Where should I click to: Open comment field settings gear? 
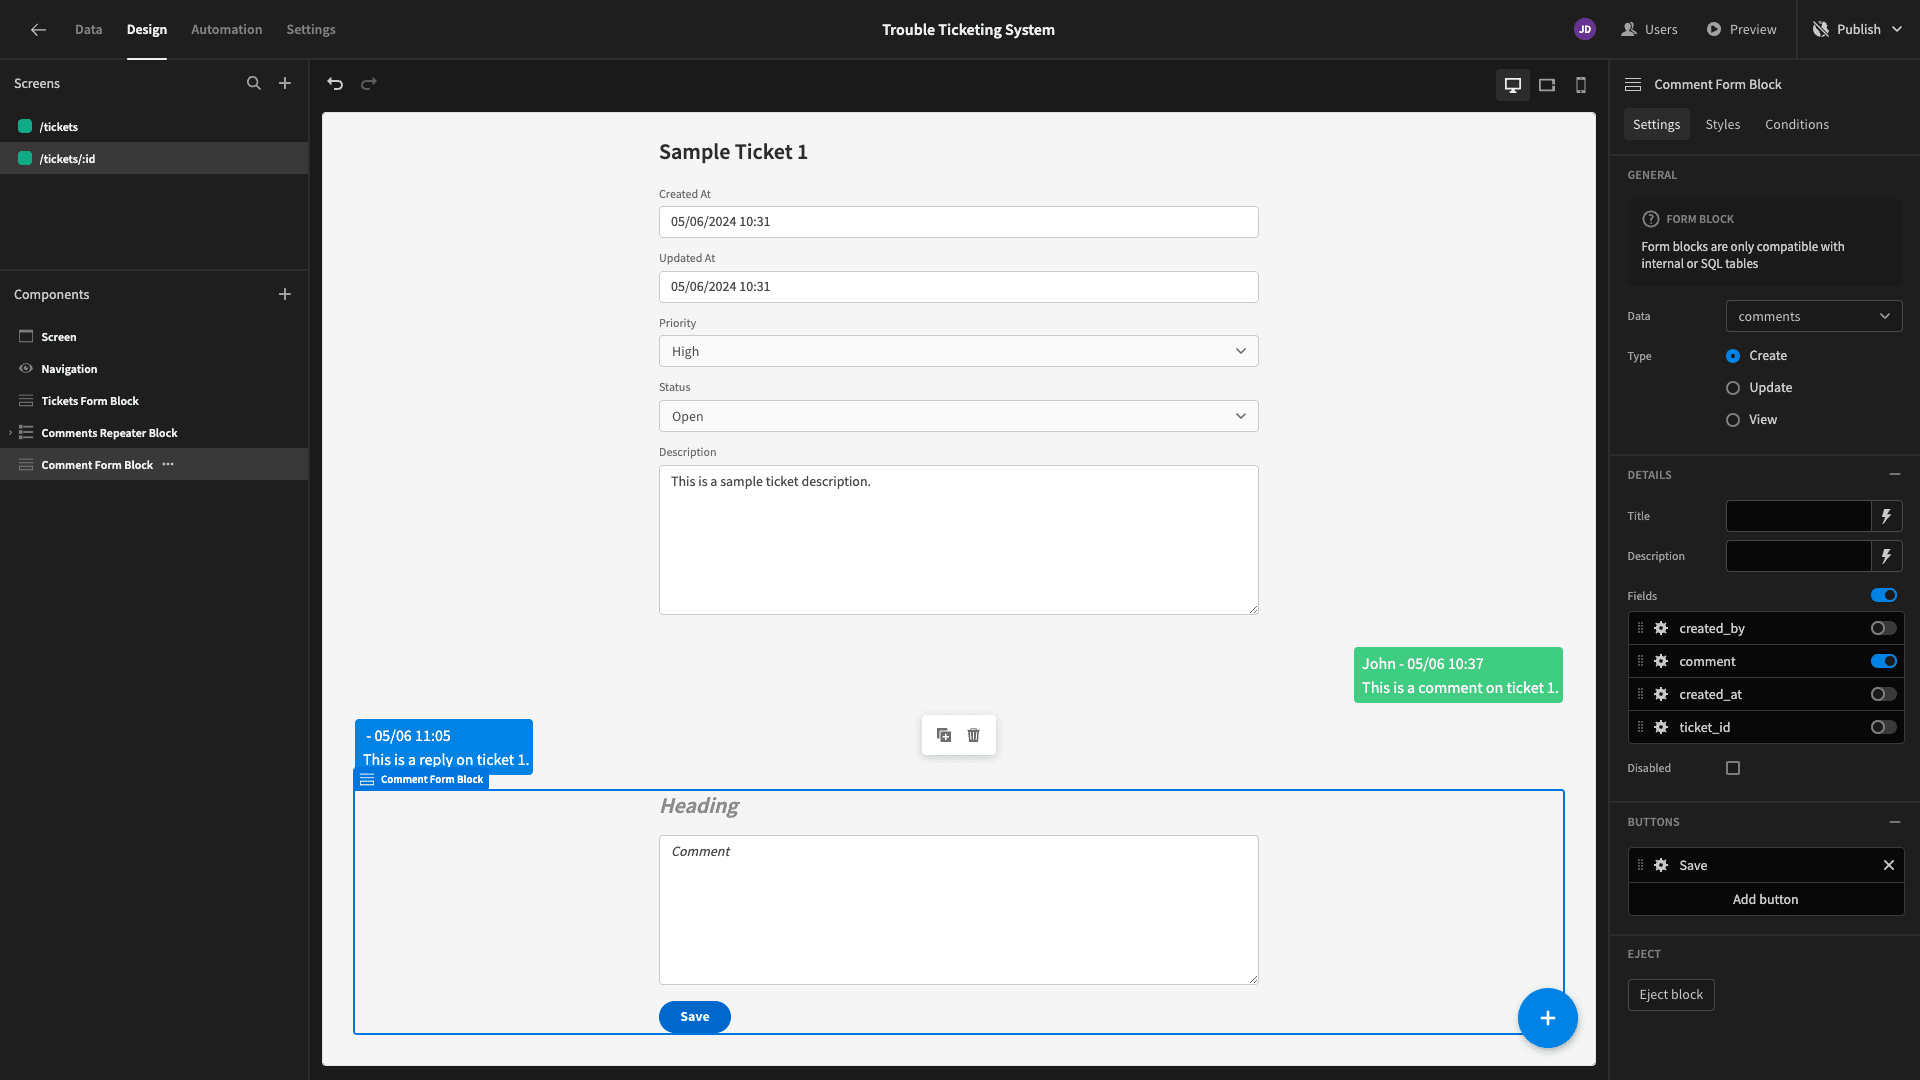pyautogui.click(x=1661, y=662)
